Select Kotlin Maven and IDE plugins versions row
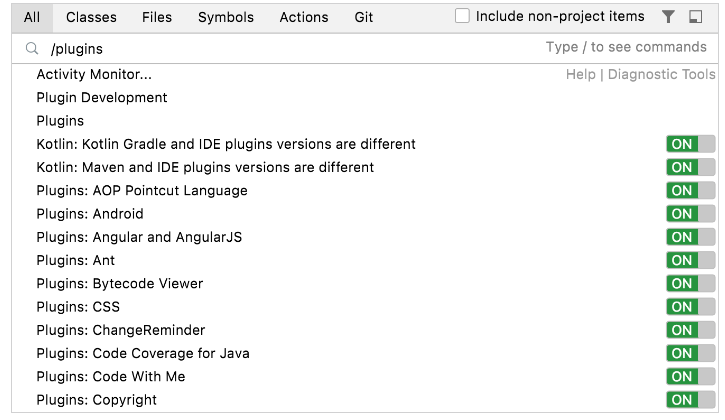 tap(365, 167)
